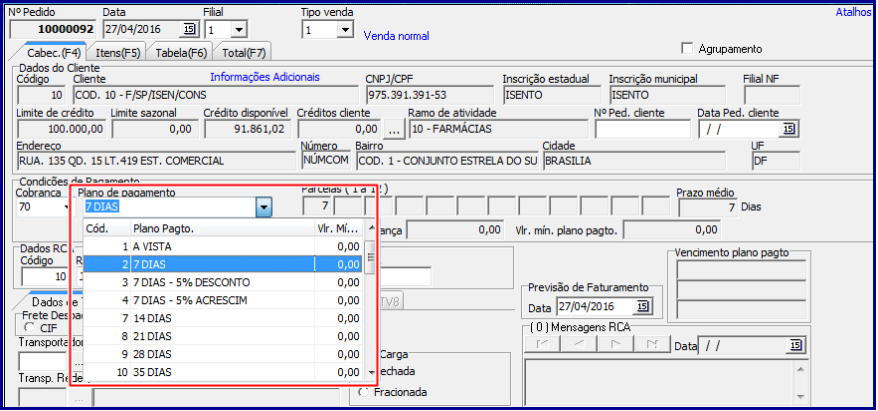Select the CIF freight radio button
The image size is (878, 411).
pyautogui.click(x=29, y=327)
